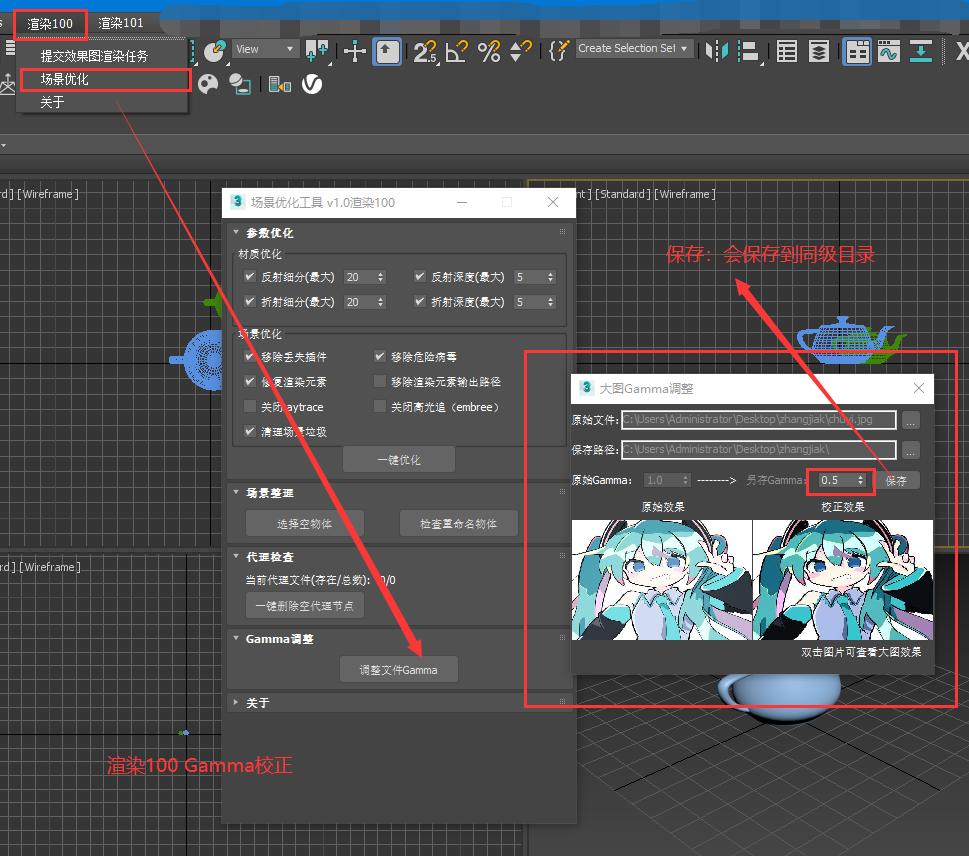Screen dimensions: 969x856
Task: Click the 原始文件 path field
Action: [x=759, y=420]
